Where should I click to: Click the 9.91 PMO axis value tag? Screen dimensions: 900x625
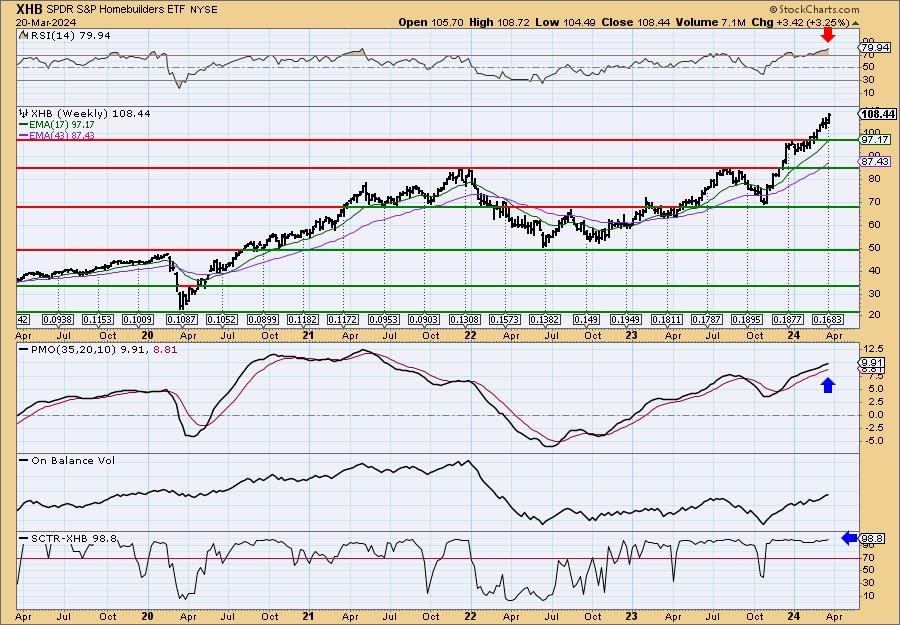point(873,363)
